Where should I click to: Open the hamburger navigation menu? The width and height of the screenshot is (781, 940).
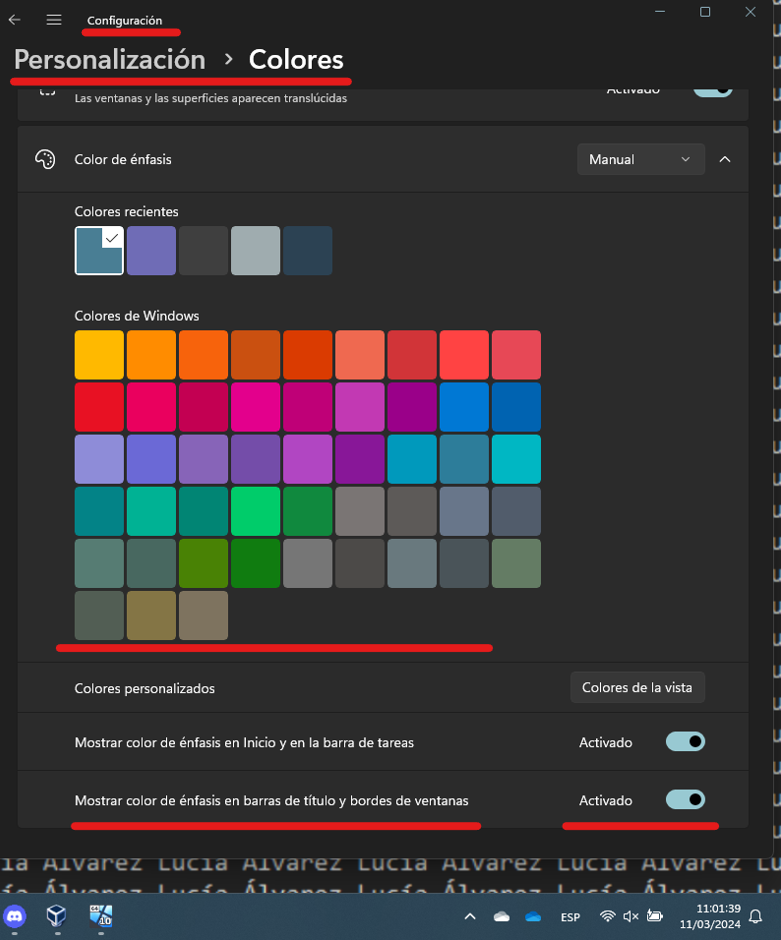[54, 20]
